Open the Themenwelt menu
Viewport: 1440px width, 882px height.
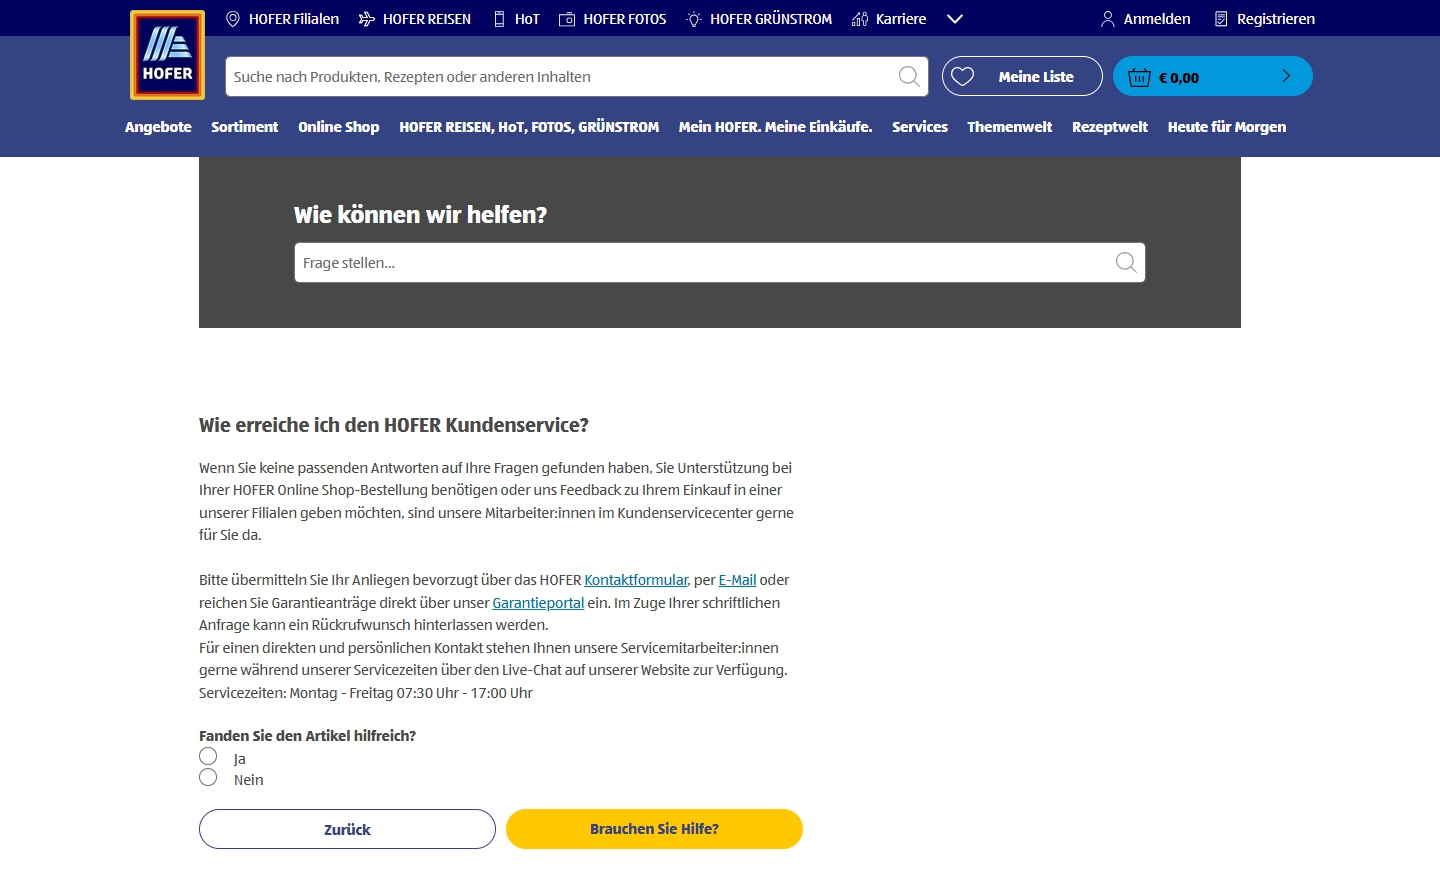coord(1010,127)
